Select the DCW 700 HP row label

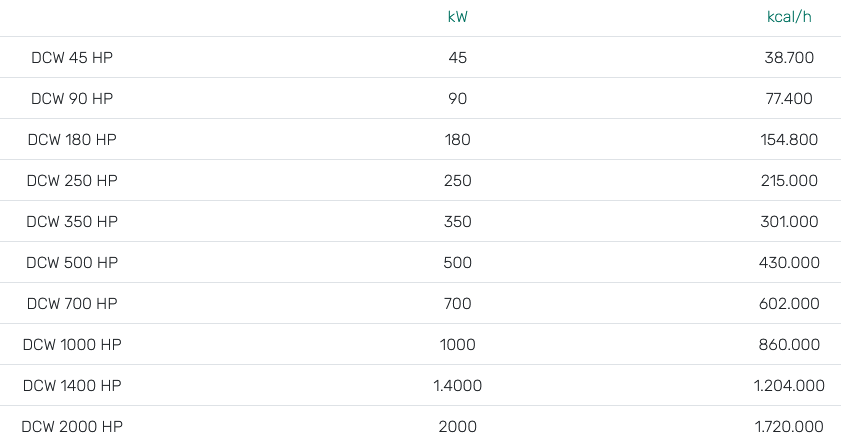pyautogui.click(x=72, y=304)
